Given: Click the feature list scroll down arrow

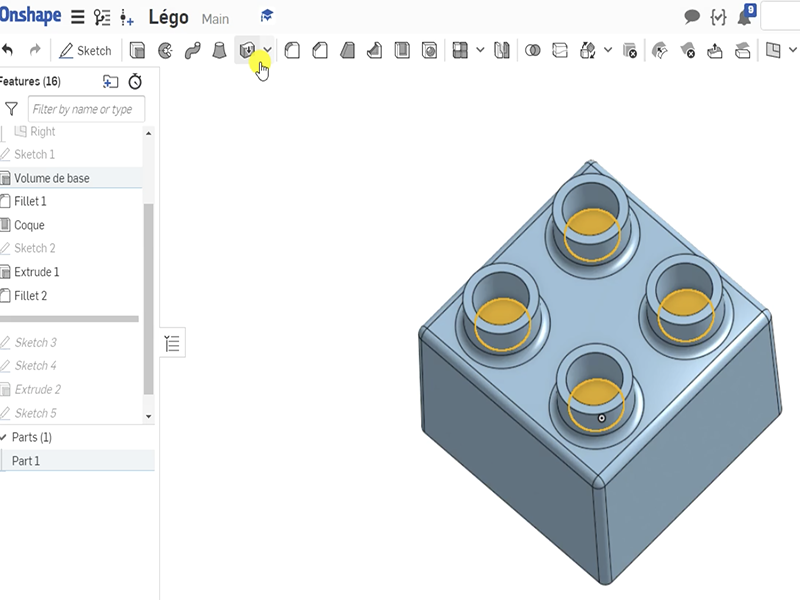Looking at the screenshot, I should [148, 416].
